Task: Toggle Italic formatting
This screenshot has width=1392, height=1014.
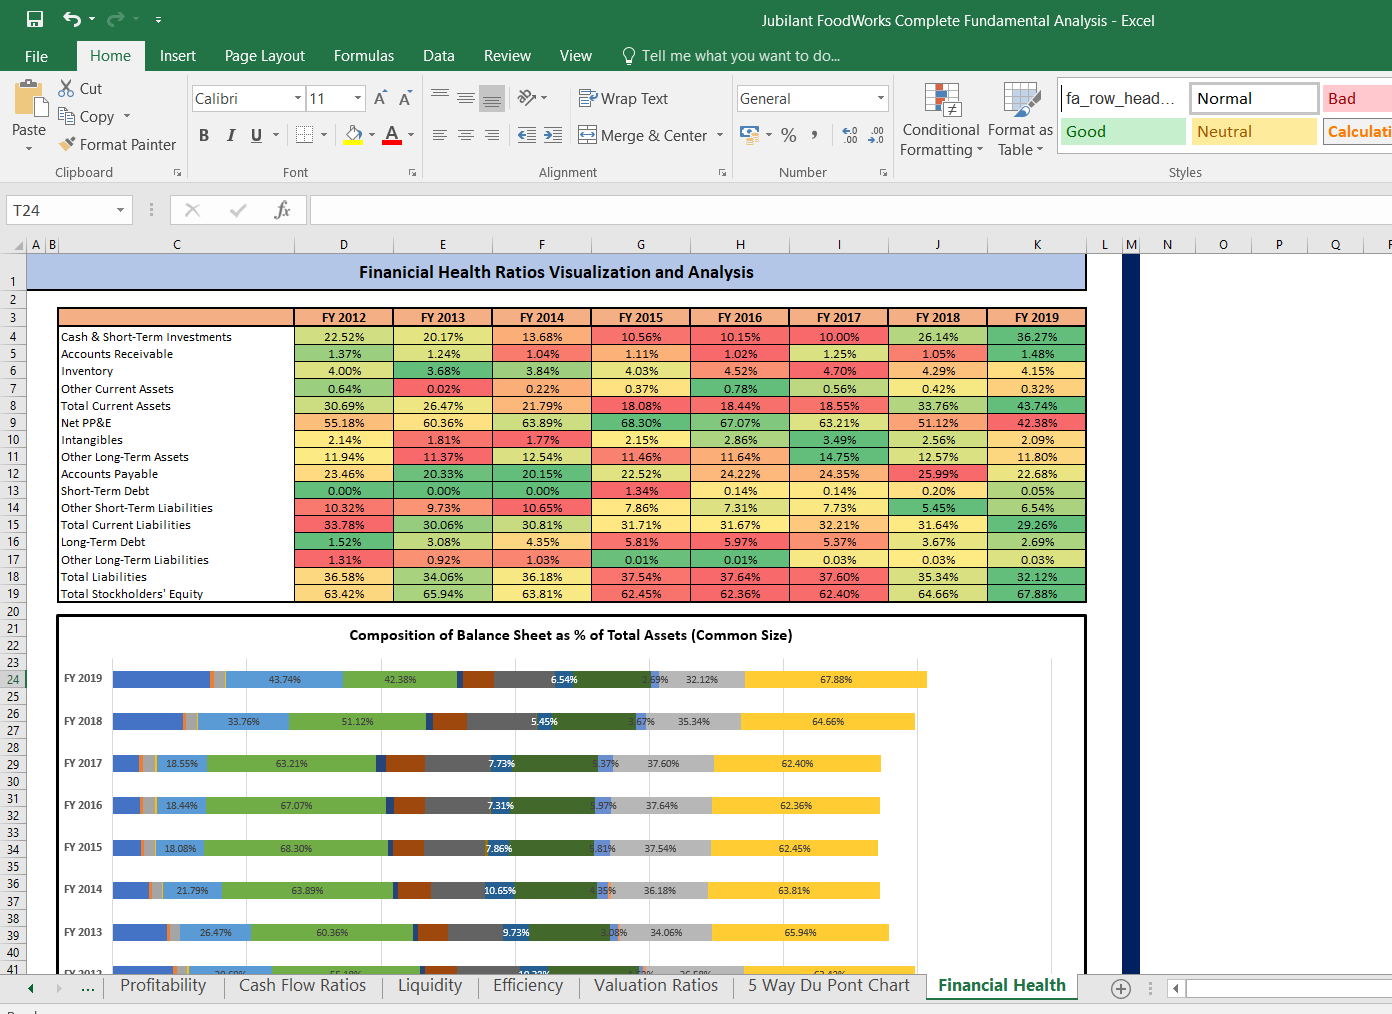Action: click(230, 135)
